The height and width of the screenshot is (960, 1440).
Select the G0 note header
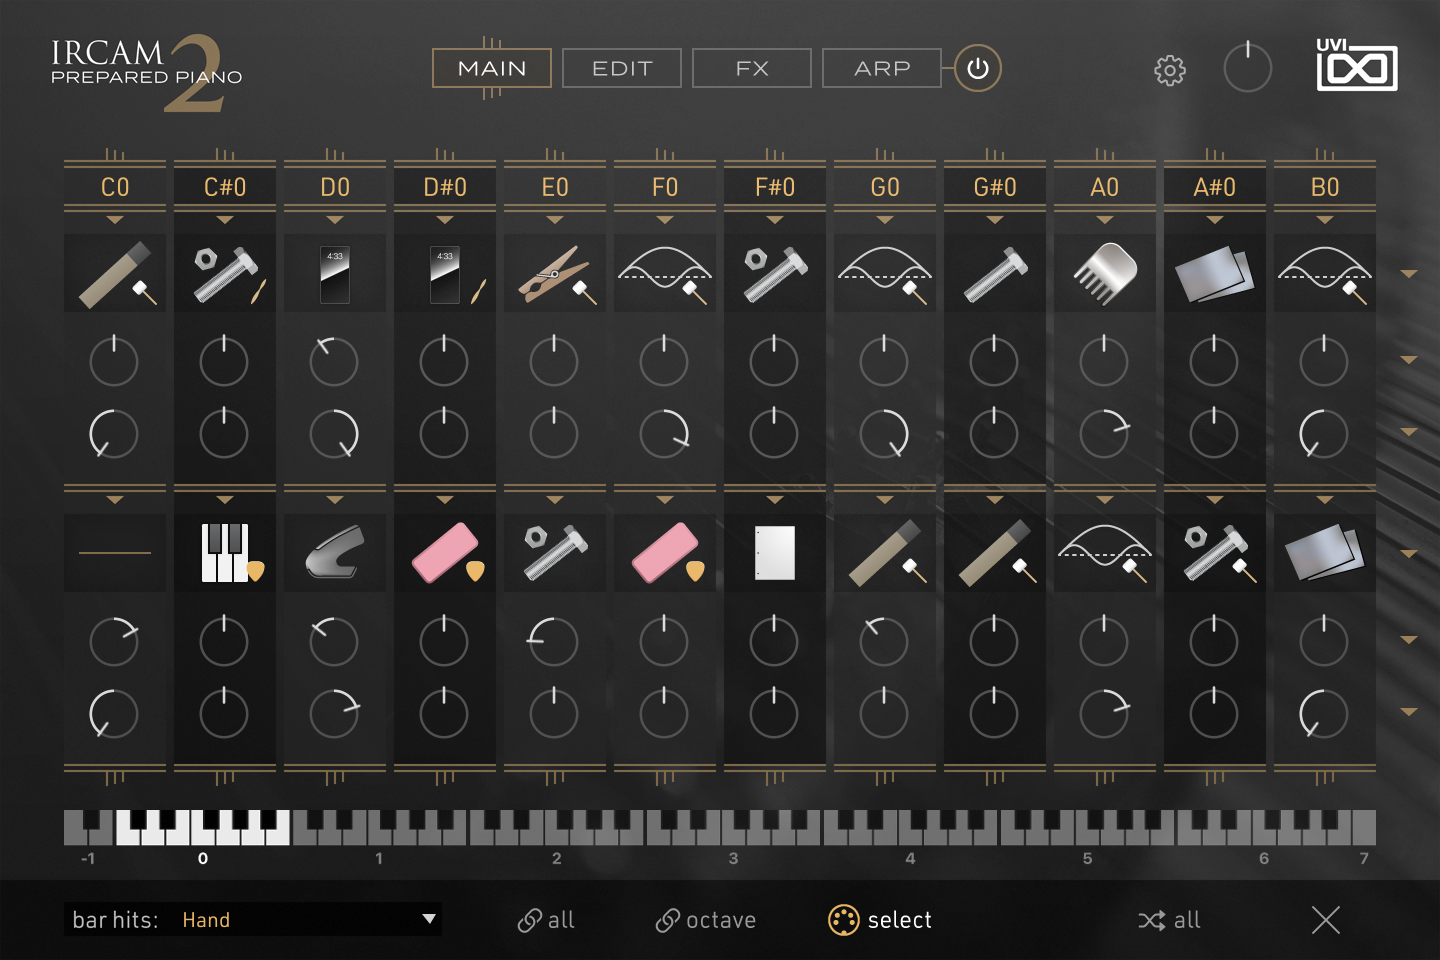[x=885, y=187]
